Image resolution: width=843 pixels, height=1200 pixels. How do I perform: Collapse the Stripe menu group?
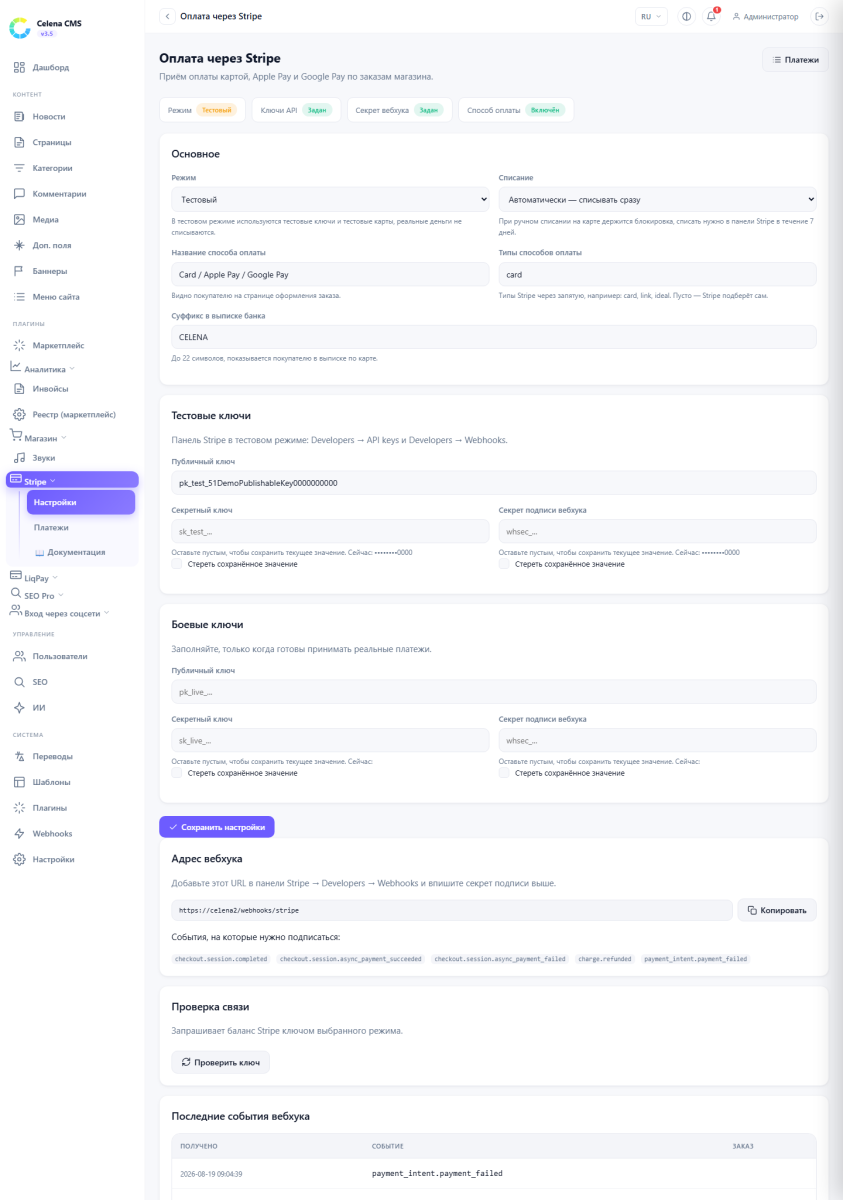(x=72, y=480)
